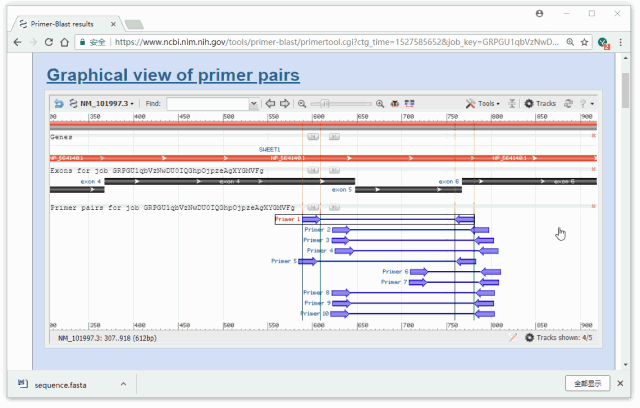Open the green browser extension icon
Image resolution: width=640 pixels, height=408 pixels.
pyautogui.click(x=603, y=42)
